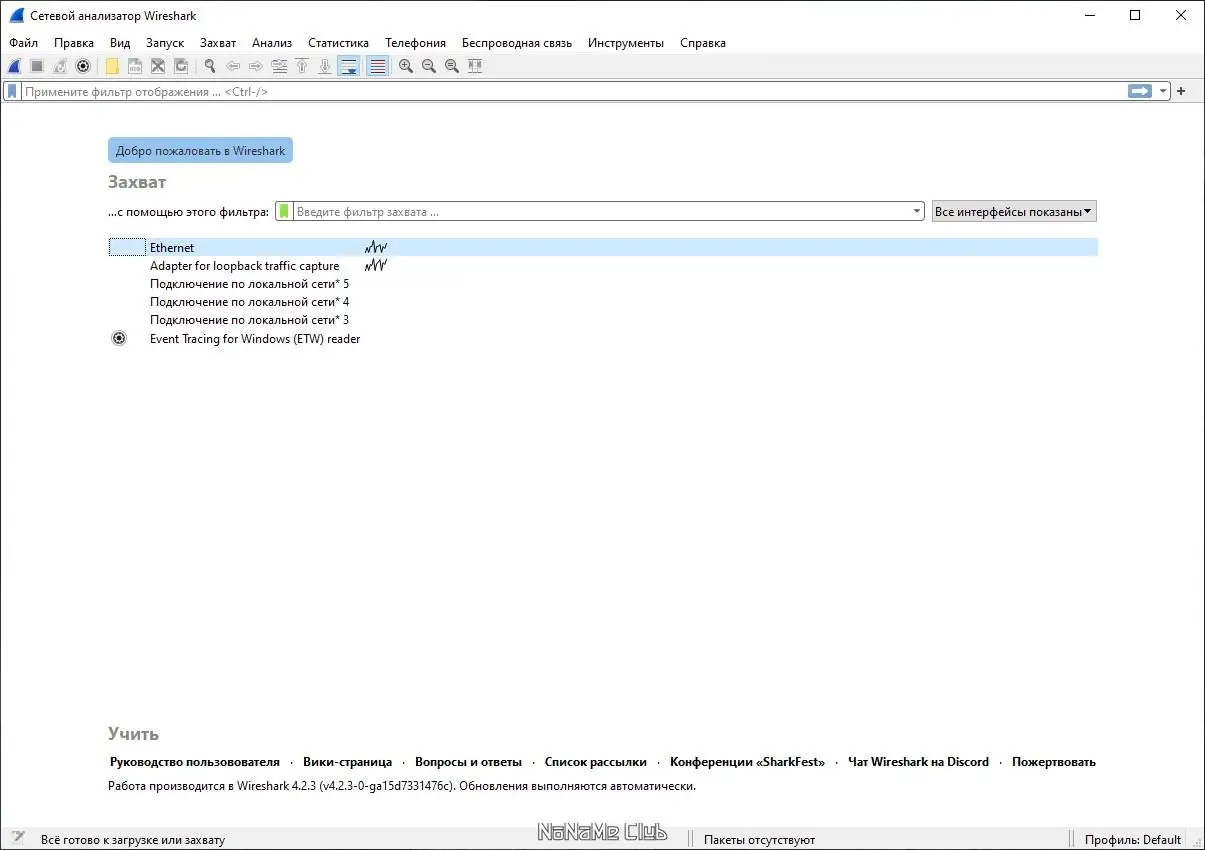Image resolution: width=1205 pixels, height=850 pixels.
Task: Click the find packet magnifier icon
Action: [x=210, y=66]
